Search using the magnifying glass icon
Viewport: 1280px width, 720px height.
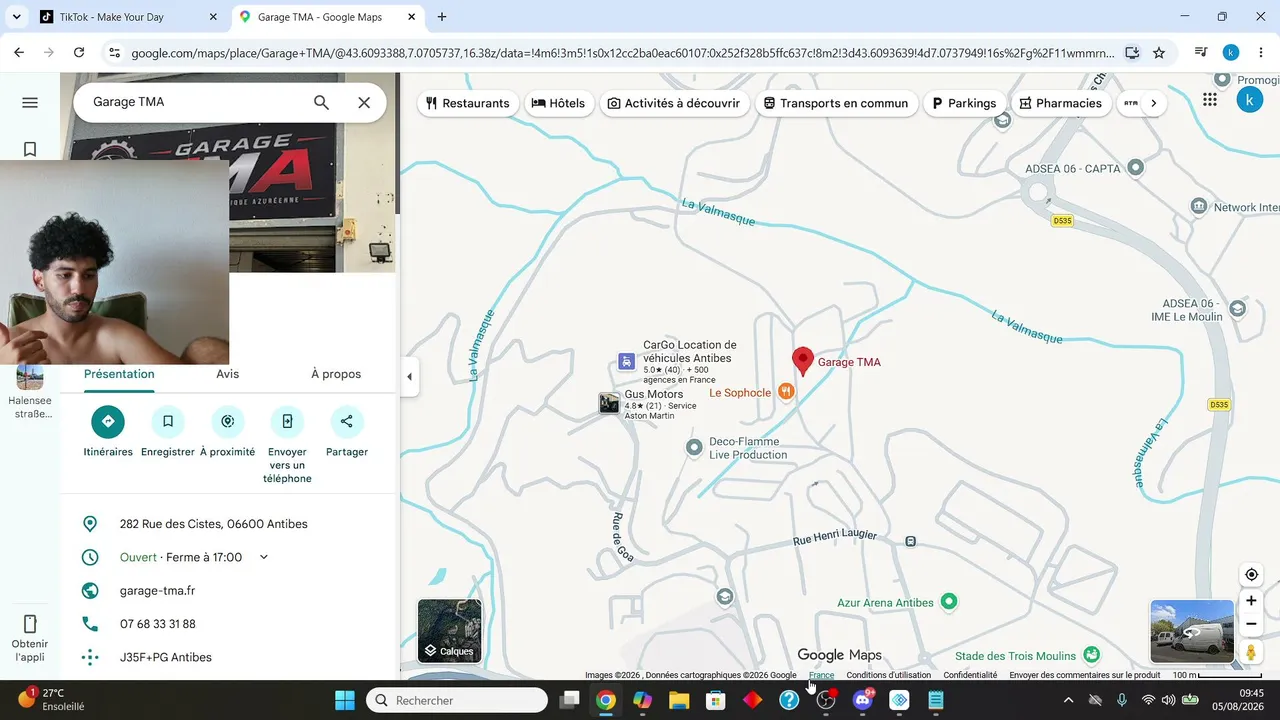click(x=321, y=102)
